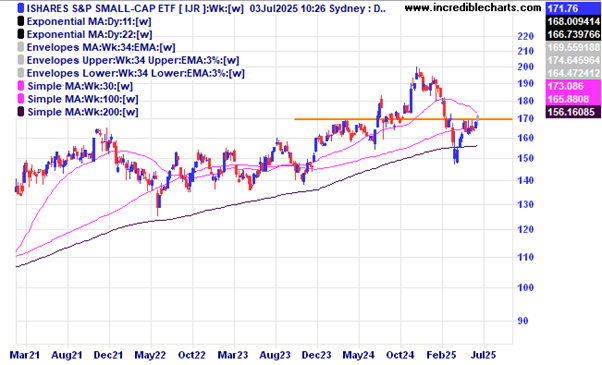This screenshot has width=602, height=365.
Task: Click the Oct24 date axis label
Action: [x=400, y=355]
